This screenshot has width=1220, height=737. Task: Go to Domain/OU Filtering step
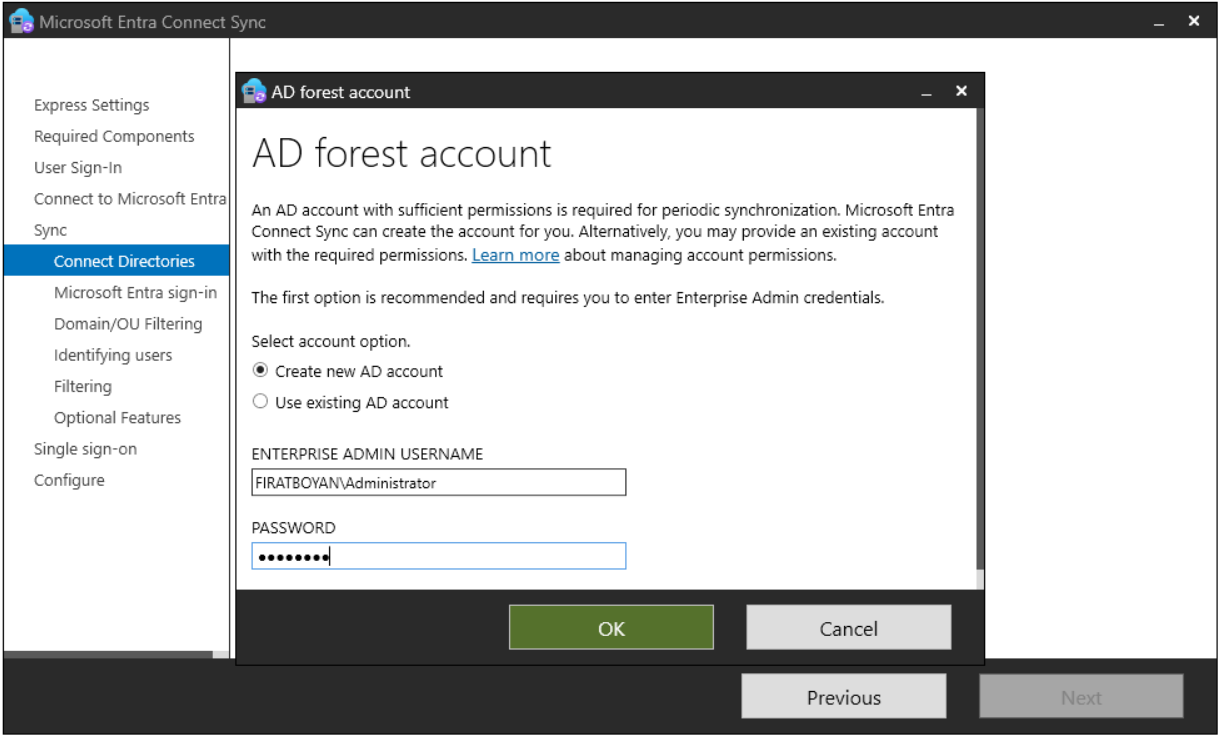point(128,323)
